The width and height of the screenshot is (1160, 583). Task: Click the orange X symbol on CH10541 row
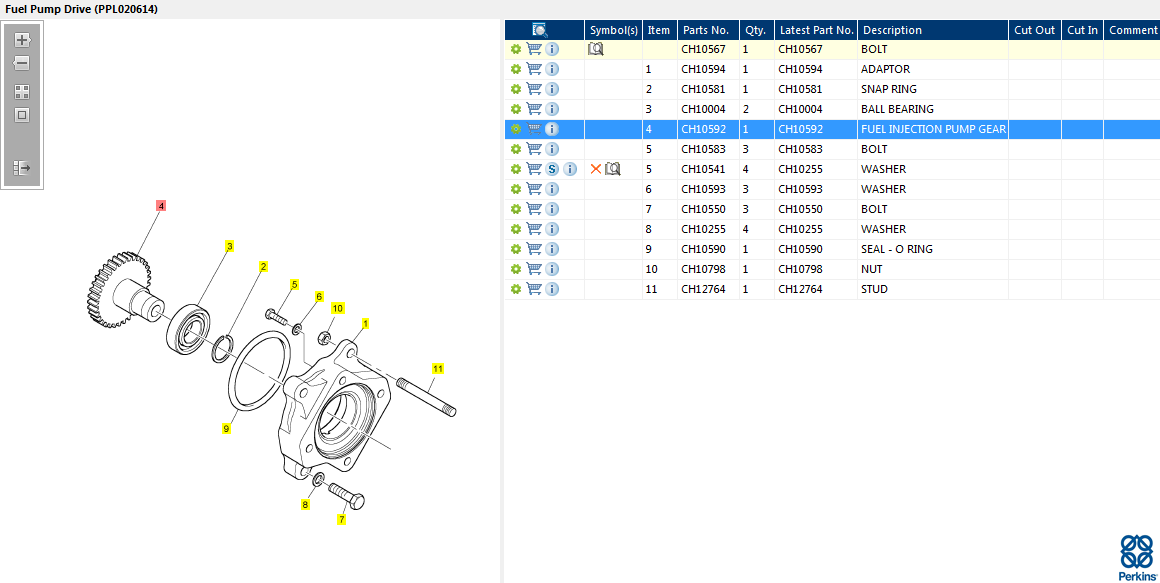pos(596,169)
